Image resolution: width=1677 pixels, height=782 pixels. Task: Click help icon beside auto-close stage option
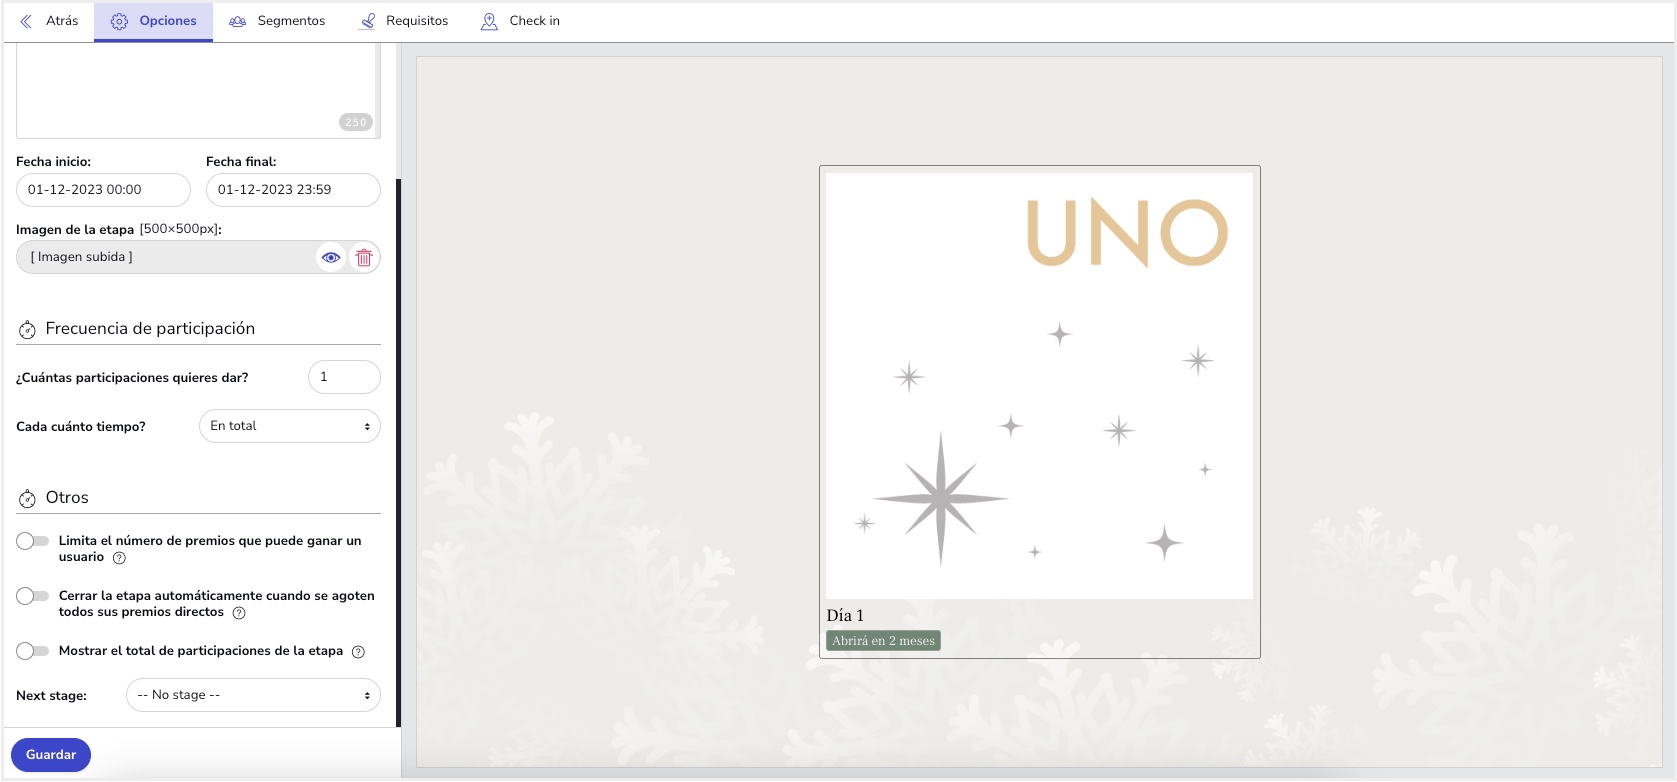click(x=239, y=613)
